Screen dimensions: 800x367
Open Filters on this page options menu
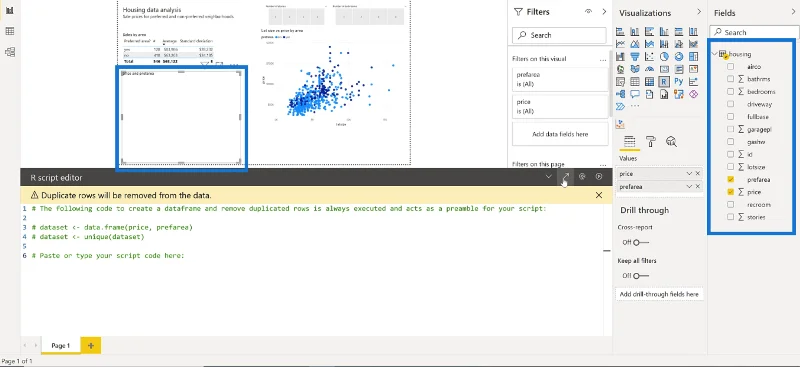pos(603,164)
